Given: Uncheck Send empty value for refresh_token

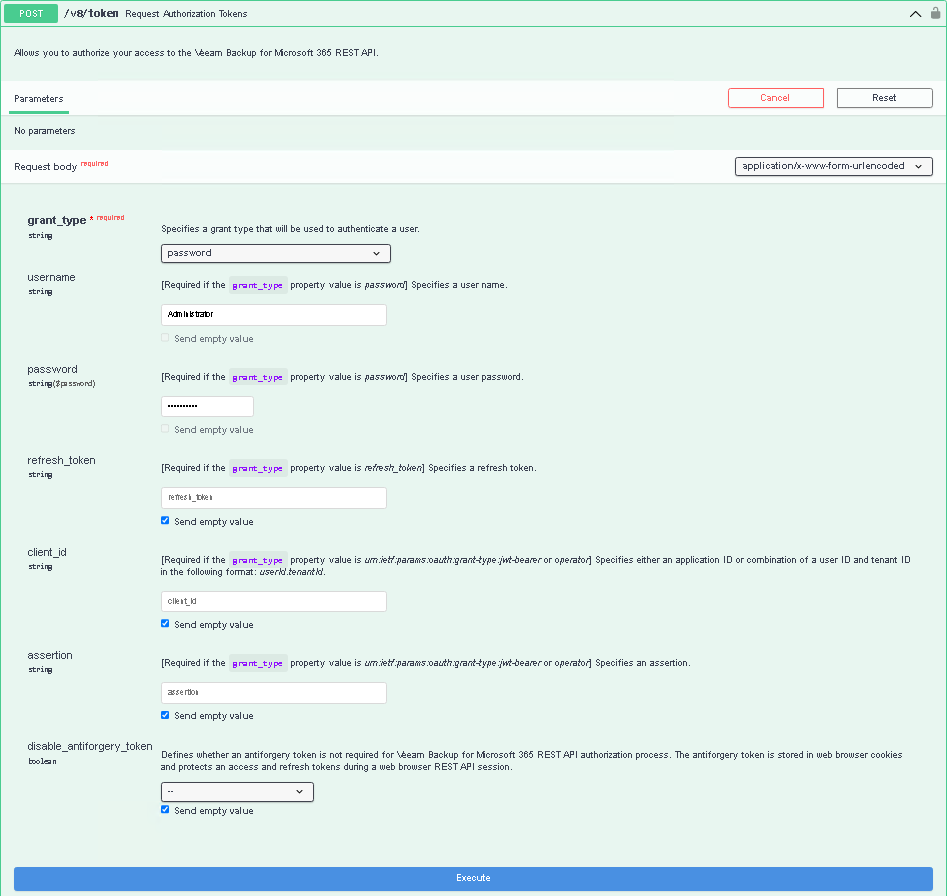Looking at the screenshot, I should (x=165, y=520).
